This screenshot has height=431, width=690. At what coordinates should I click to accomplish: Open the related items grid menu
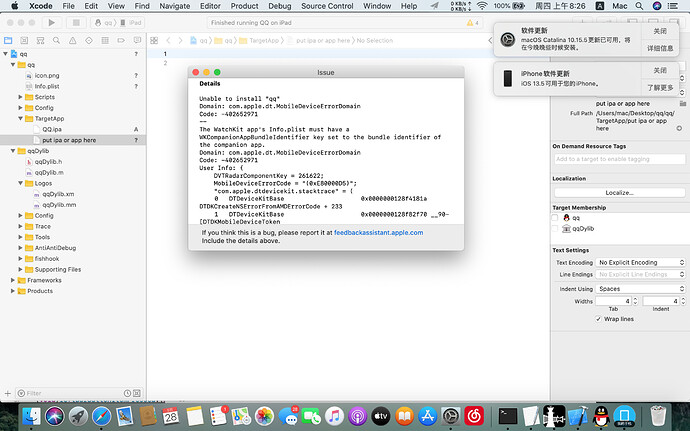pos(154,41)
